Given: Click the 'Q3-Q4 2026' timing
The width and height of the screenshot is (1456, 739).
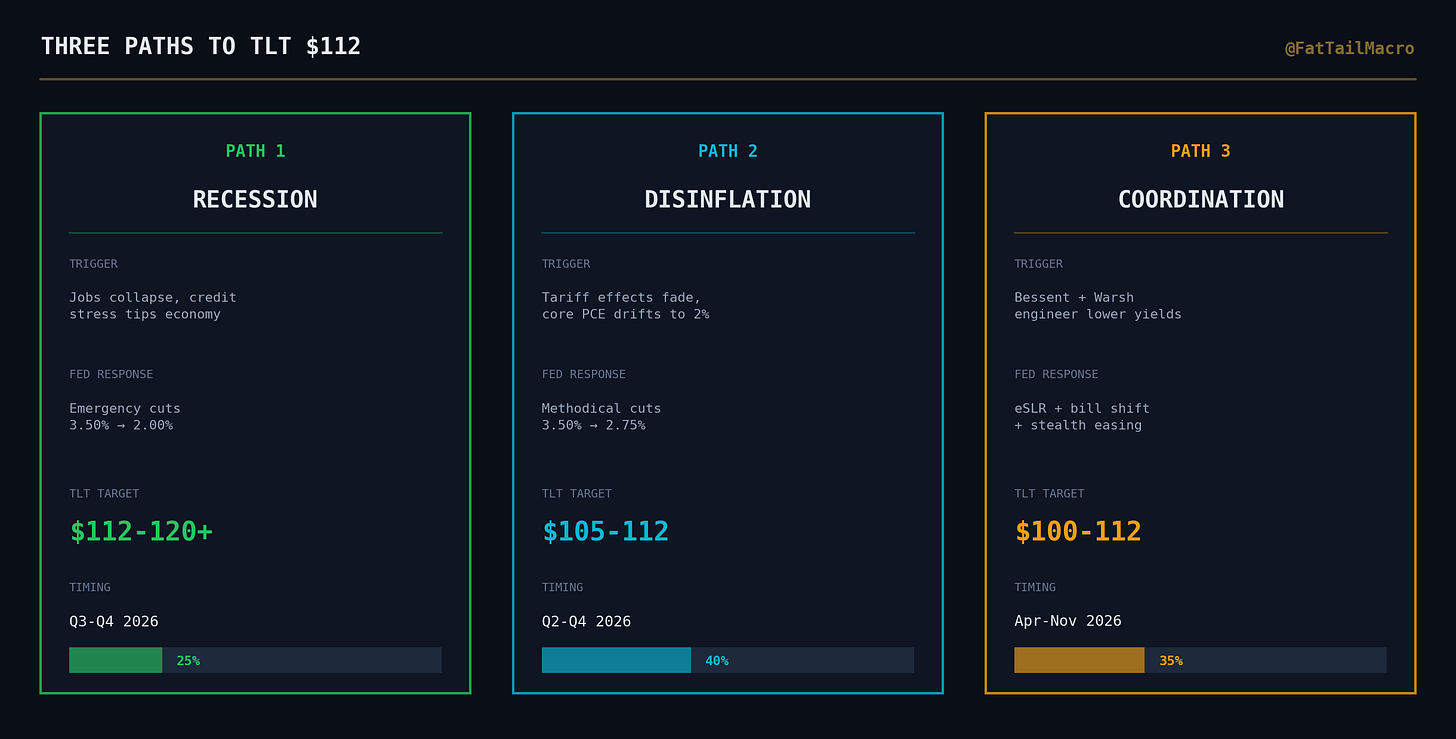Looking at the screenshot, I should [x=114, y=621].
